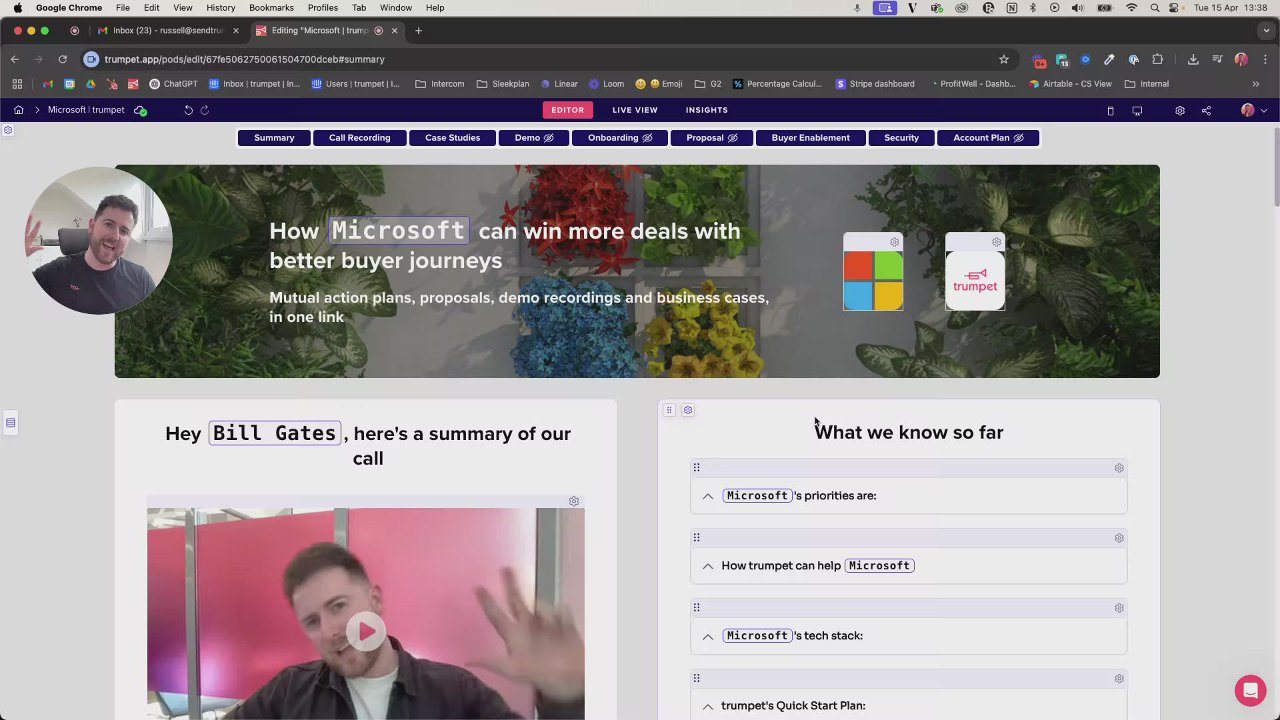Screen dimensions: 1280x720
Task: Open the ChatGPT bookmark
Action: click(174, 84)
